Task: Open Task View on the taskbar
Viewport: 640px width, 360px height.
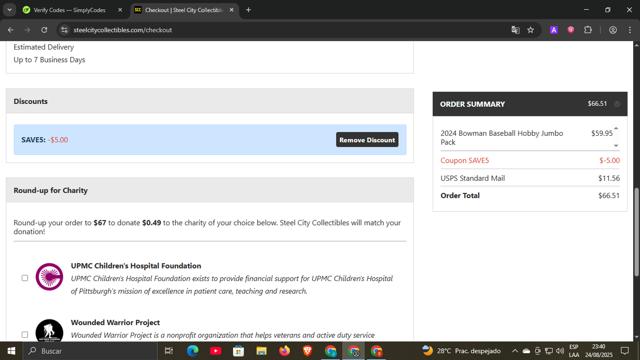Action: pos(169,351)
